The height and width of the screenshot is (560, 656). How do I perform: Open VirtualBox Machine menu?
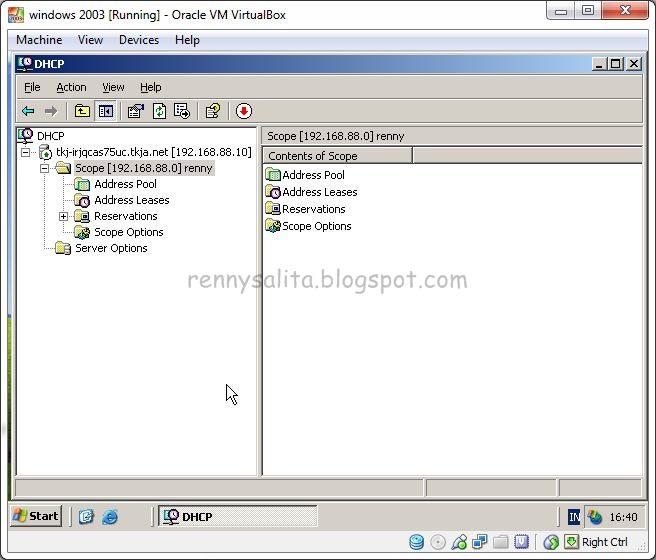[39, 40]
